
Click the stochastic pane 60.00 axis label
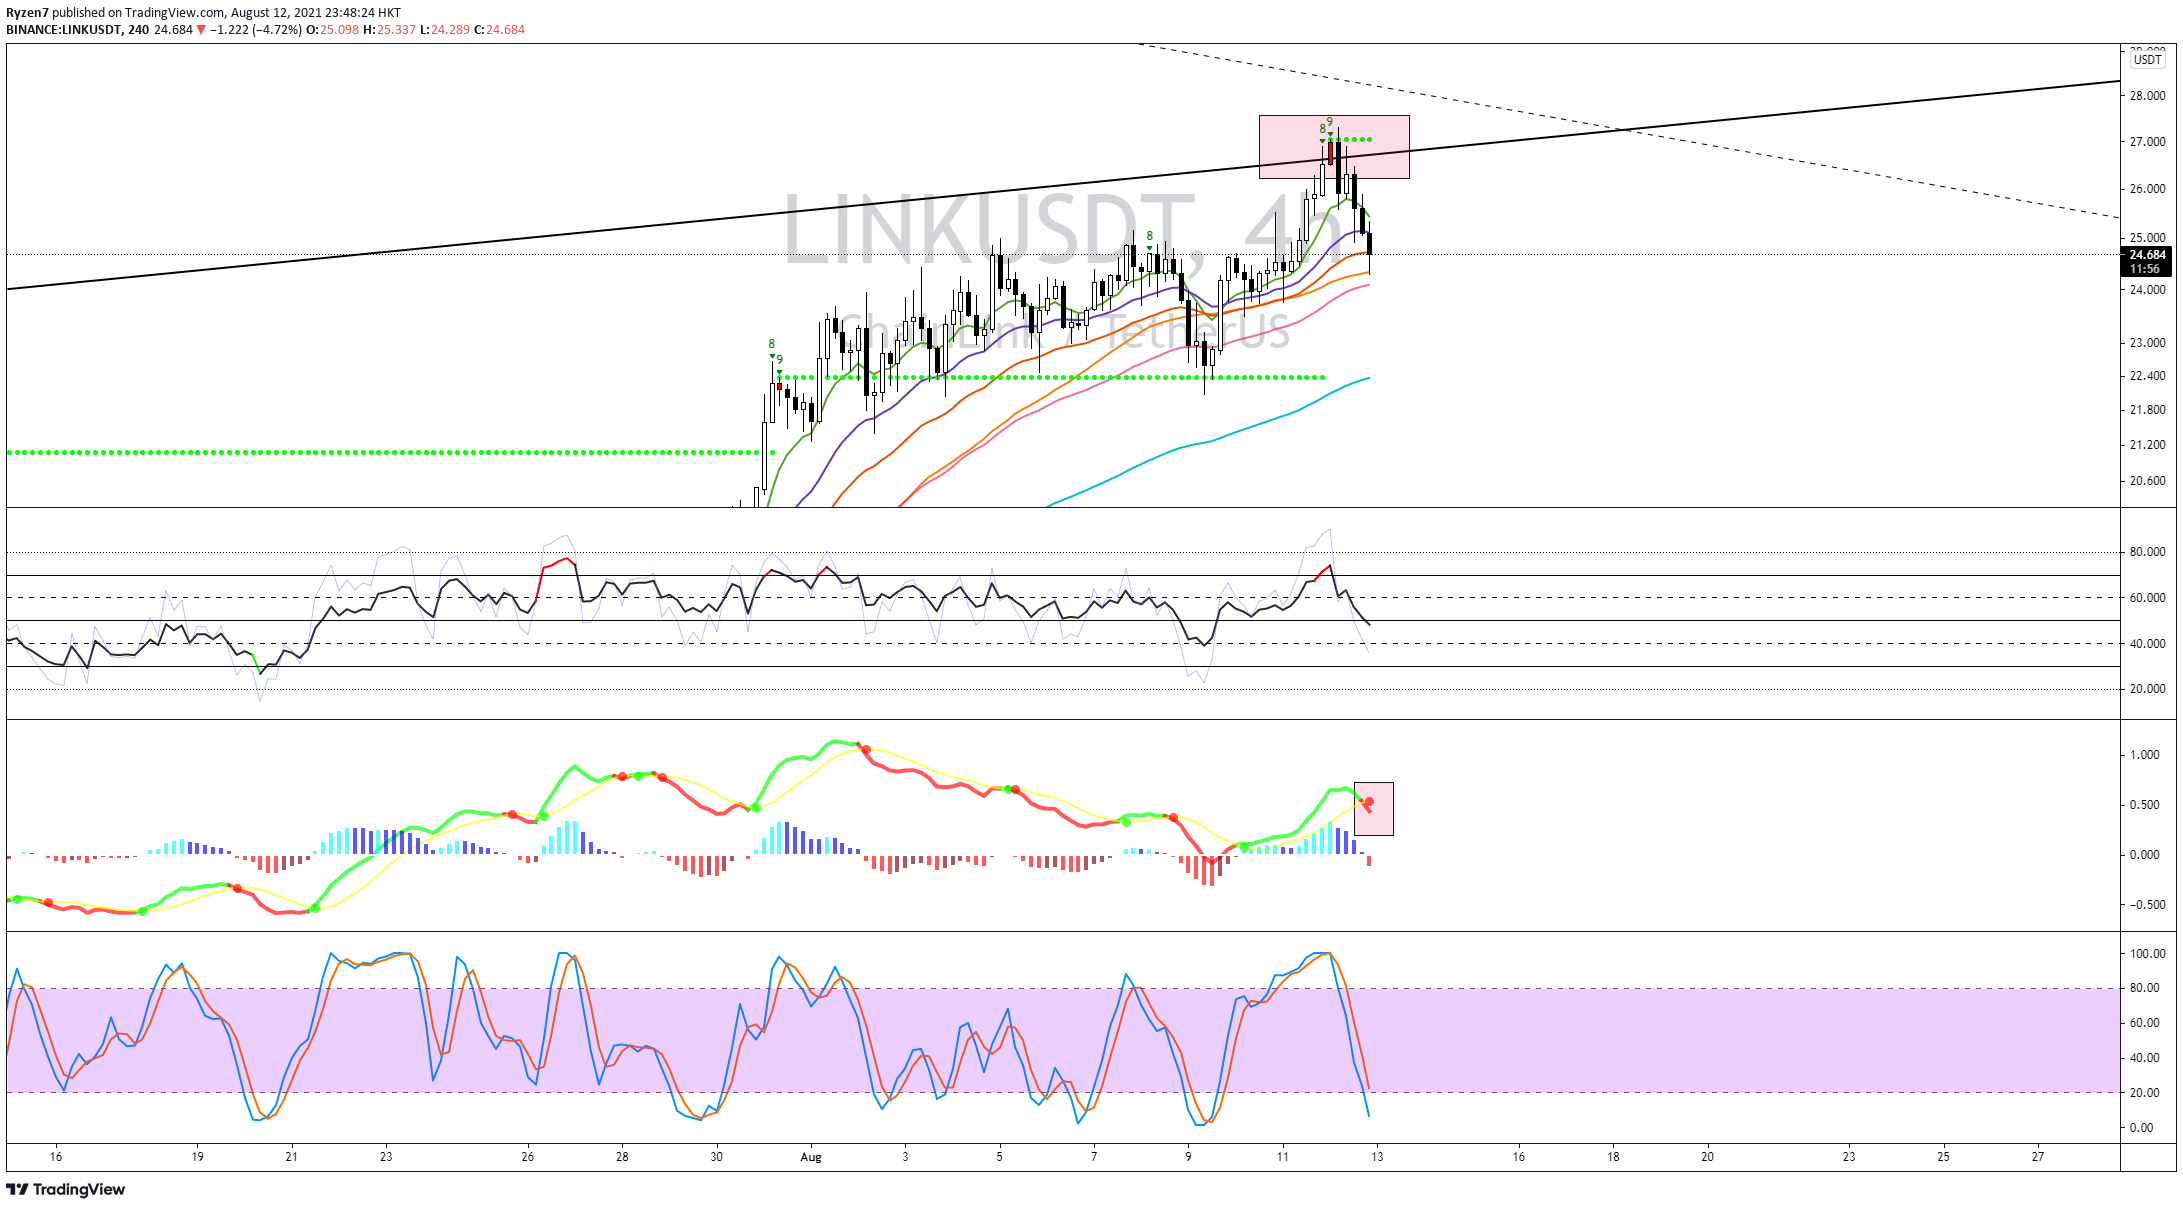point(2143,1023)
